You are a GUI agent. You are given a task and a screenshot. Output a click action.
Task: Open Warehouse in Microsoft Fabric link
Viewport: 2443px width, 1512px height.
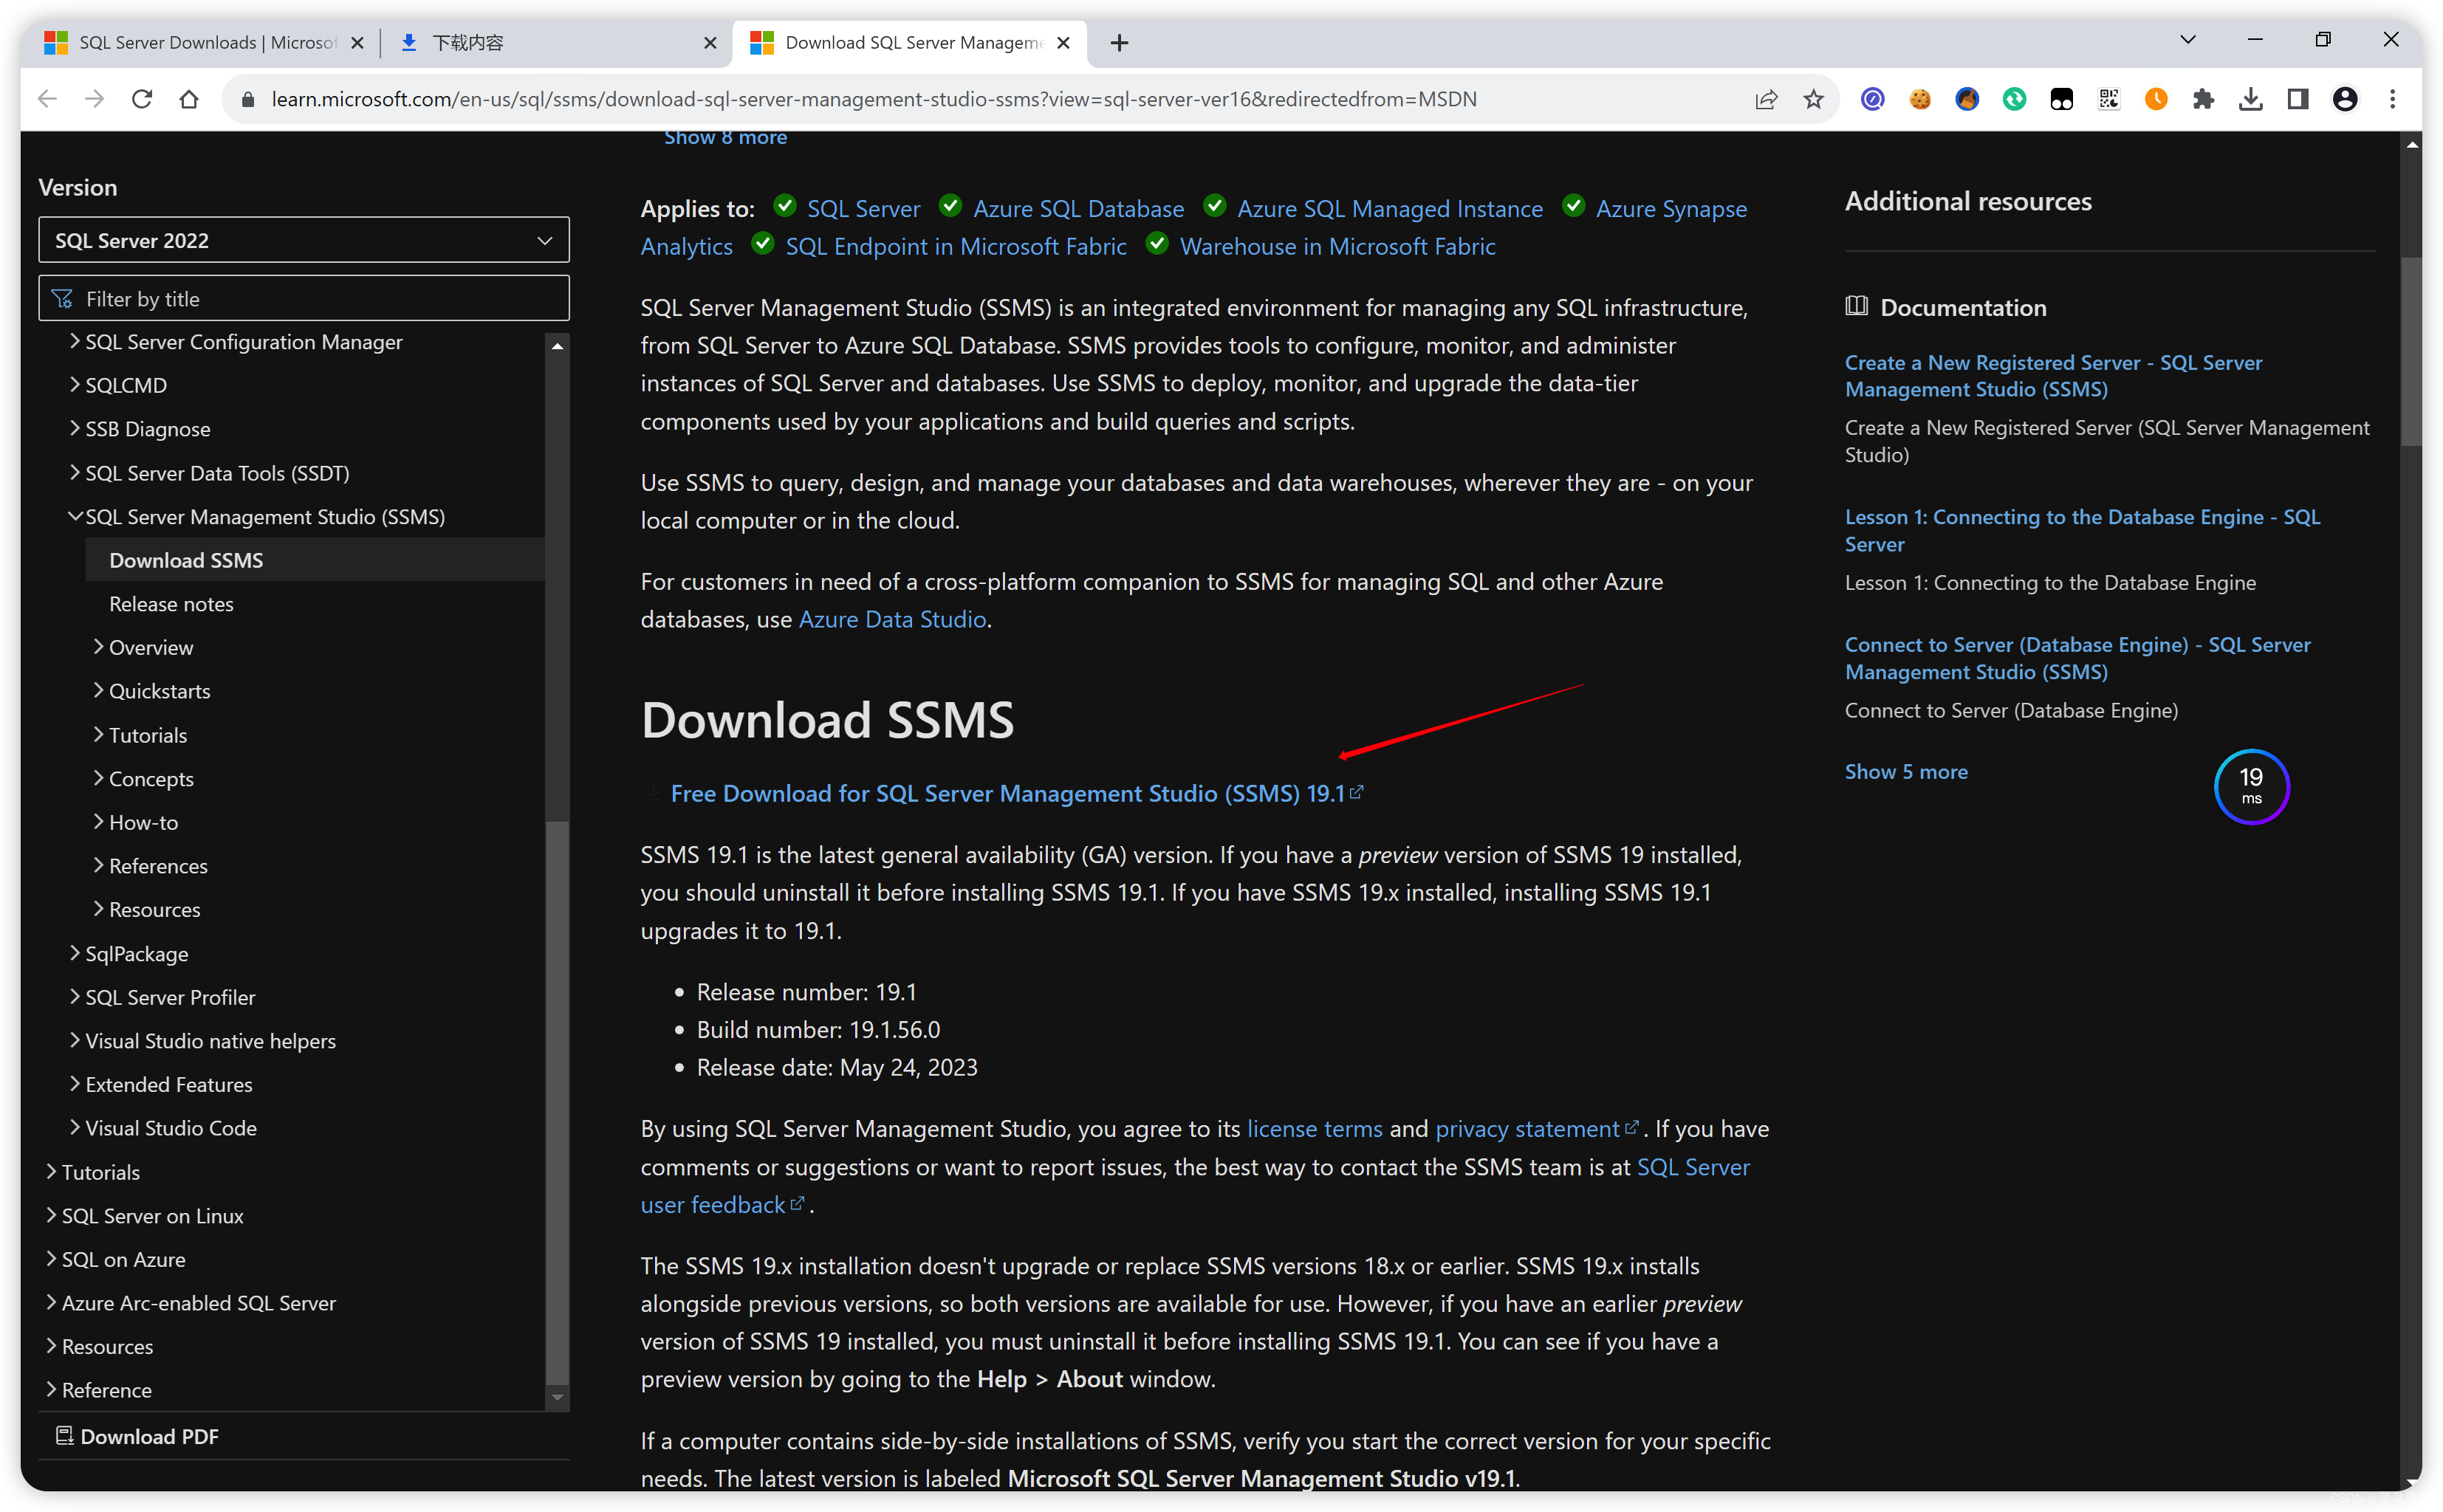(1338, 246)
